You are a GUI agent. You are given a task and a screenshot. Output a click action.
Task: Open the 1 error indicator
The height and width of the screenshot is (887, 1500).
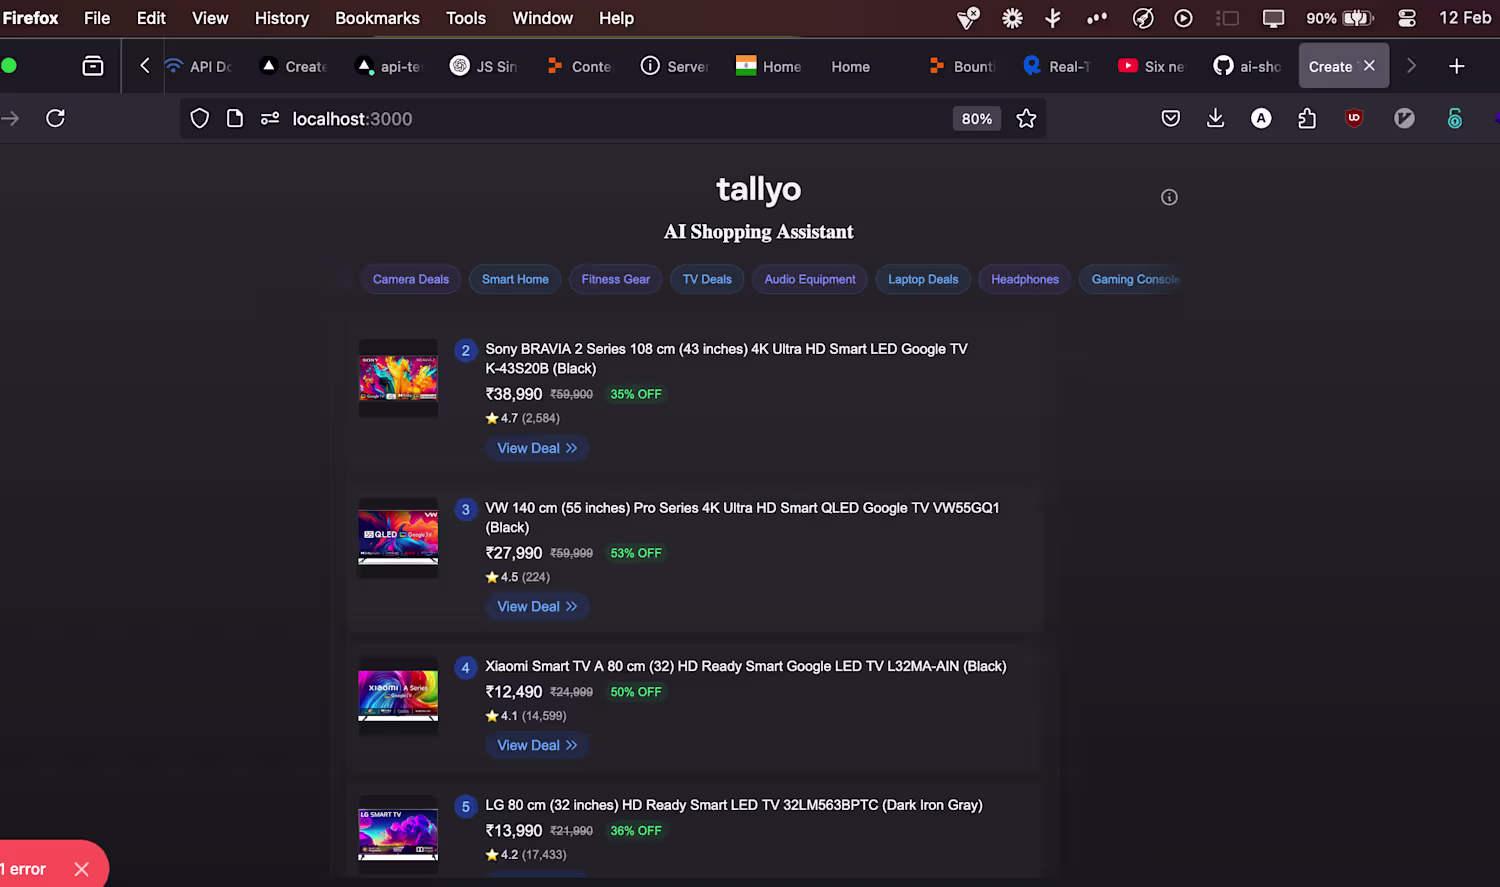[x=24, y=869]
